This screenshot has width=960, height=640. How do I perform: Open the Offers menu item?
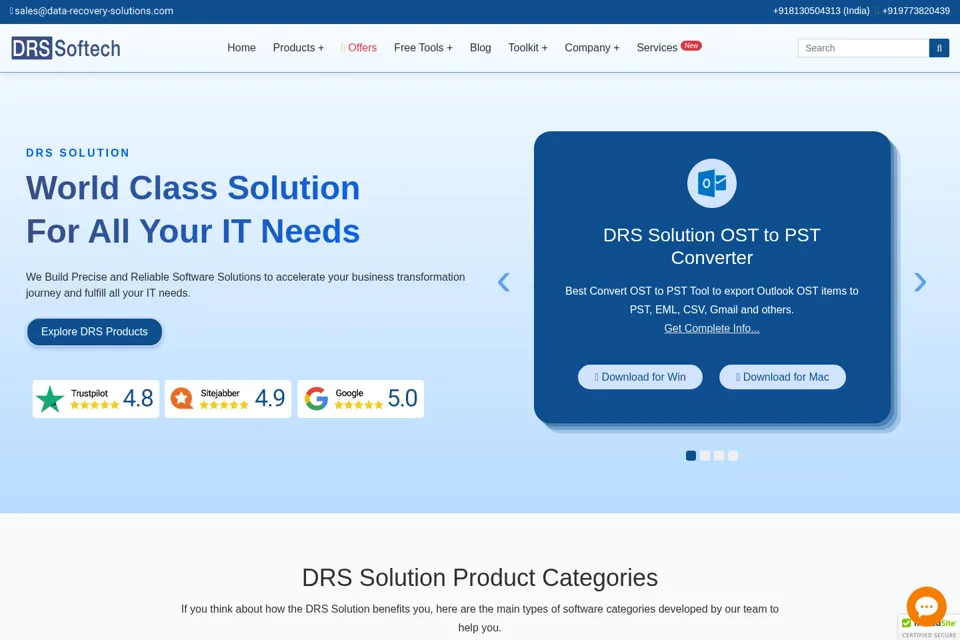pos(359,48)
